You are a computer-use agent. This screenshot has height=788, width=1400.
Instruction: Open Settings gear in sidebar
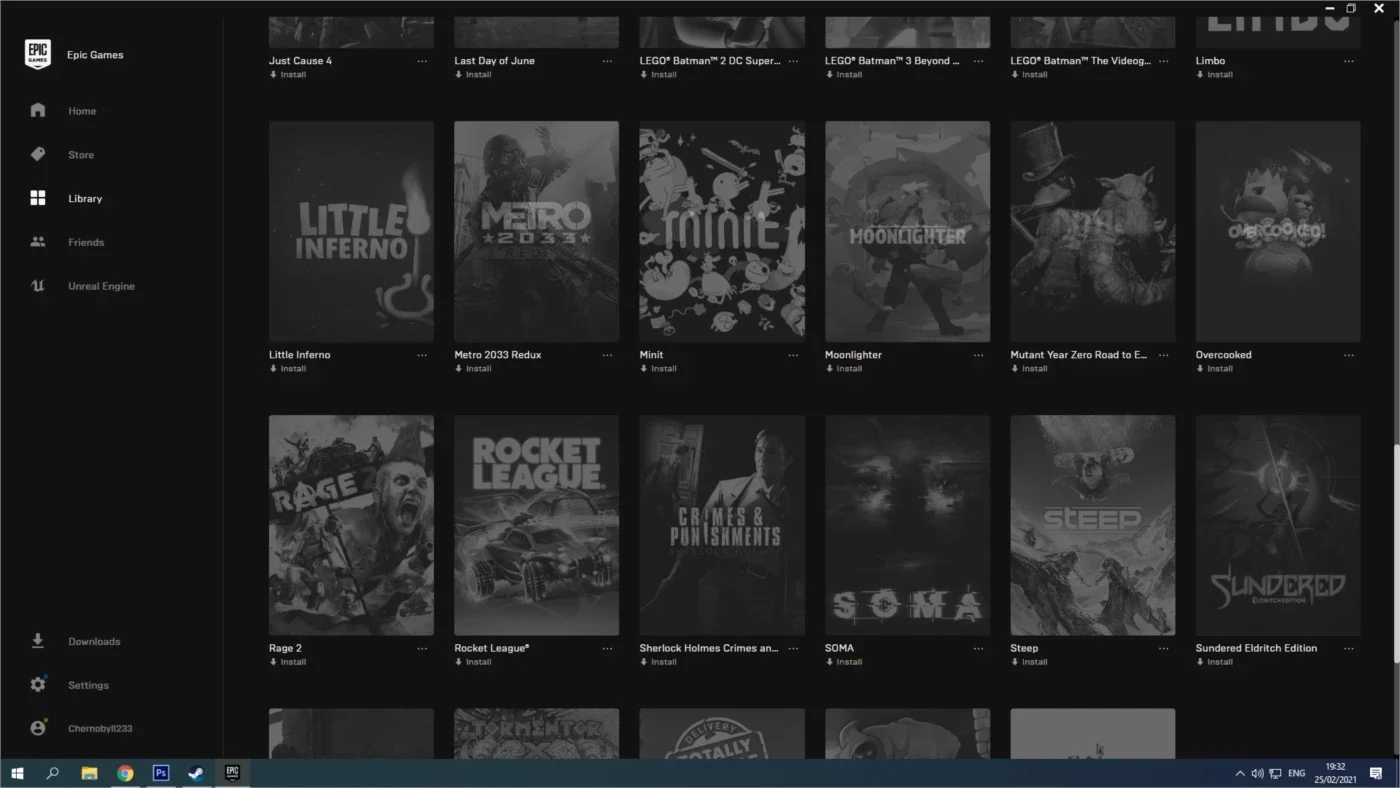(x=38, y=685)
